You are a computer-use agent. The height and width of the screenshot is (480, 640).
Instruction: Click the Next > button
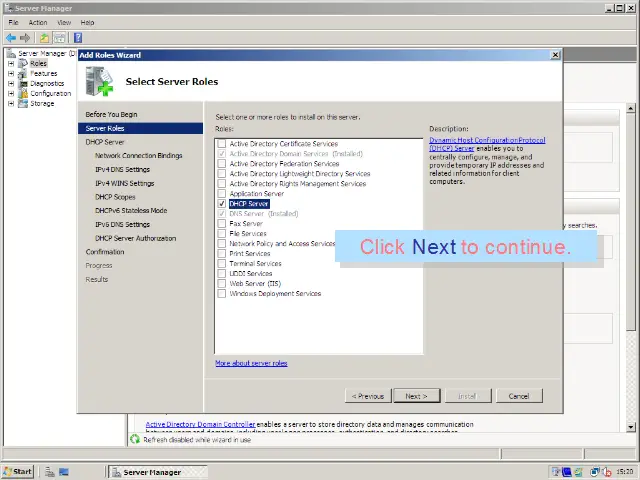tap(417, 396)
